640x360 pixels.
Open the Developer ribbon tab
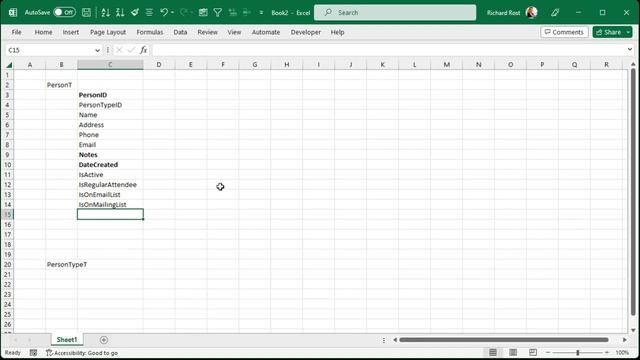(306, 32)
